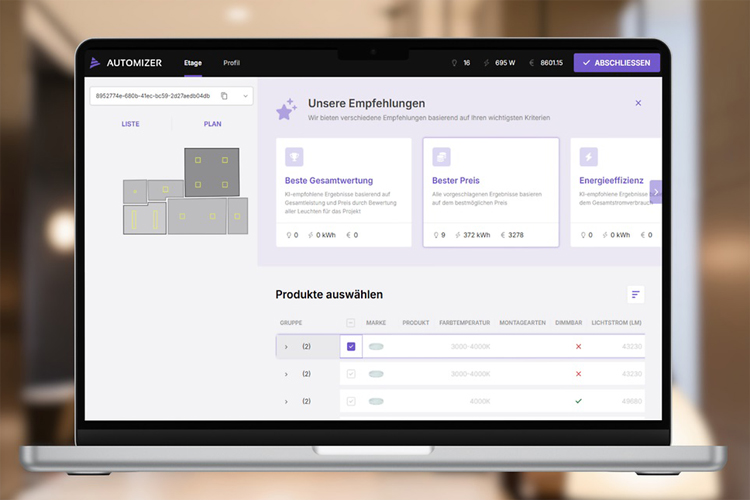Open the project ID dropdown

tap(245, 96)
